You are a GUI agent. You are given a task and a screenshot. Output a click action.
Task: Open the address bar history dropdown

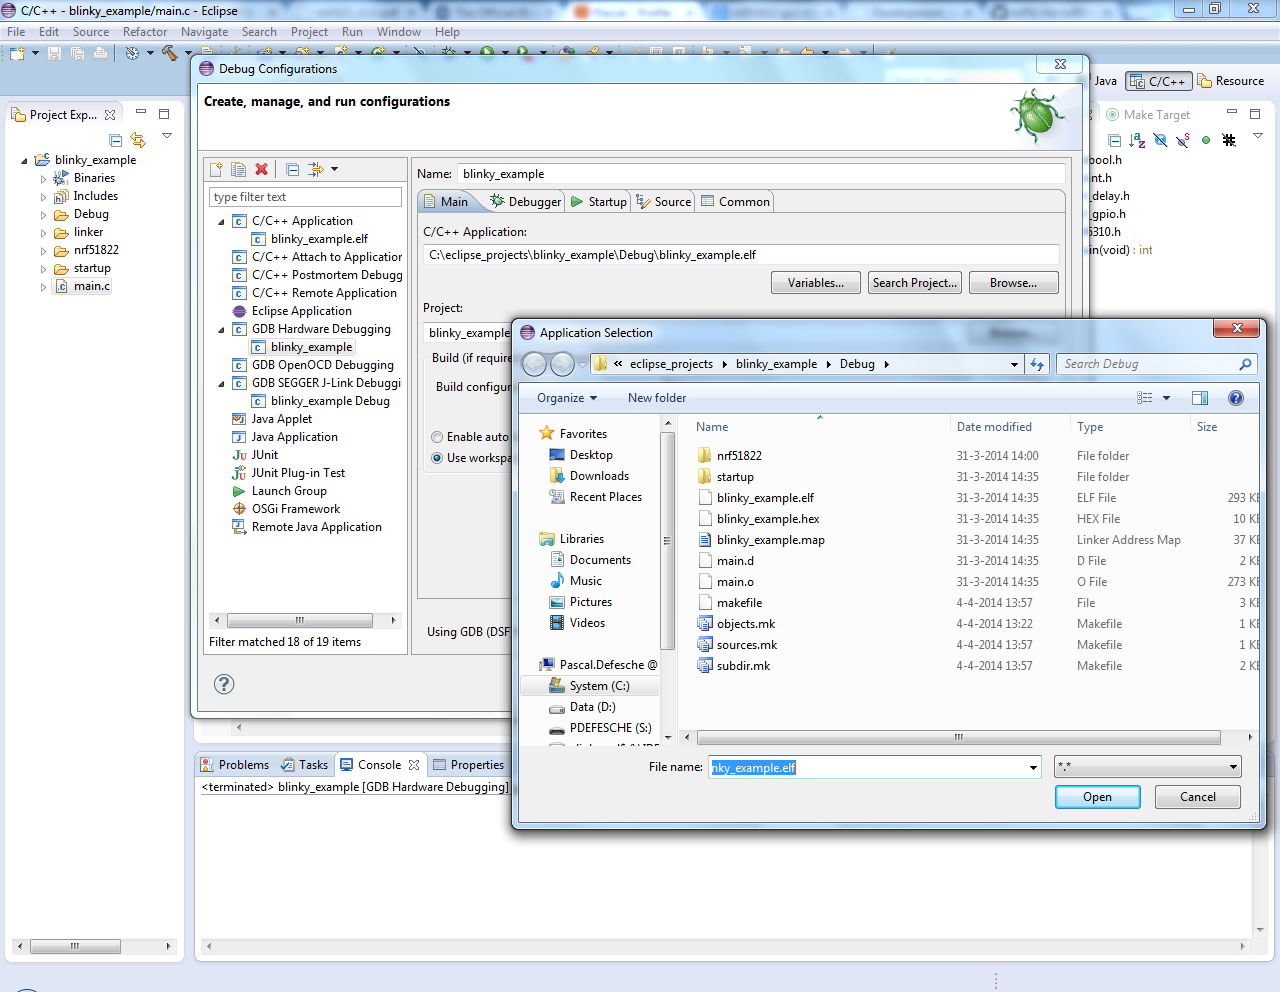tap(1014, 364)
